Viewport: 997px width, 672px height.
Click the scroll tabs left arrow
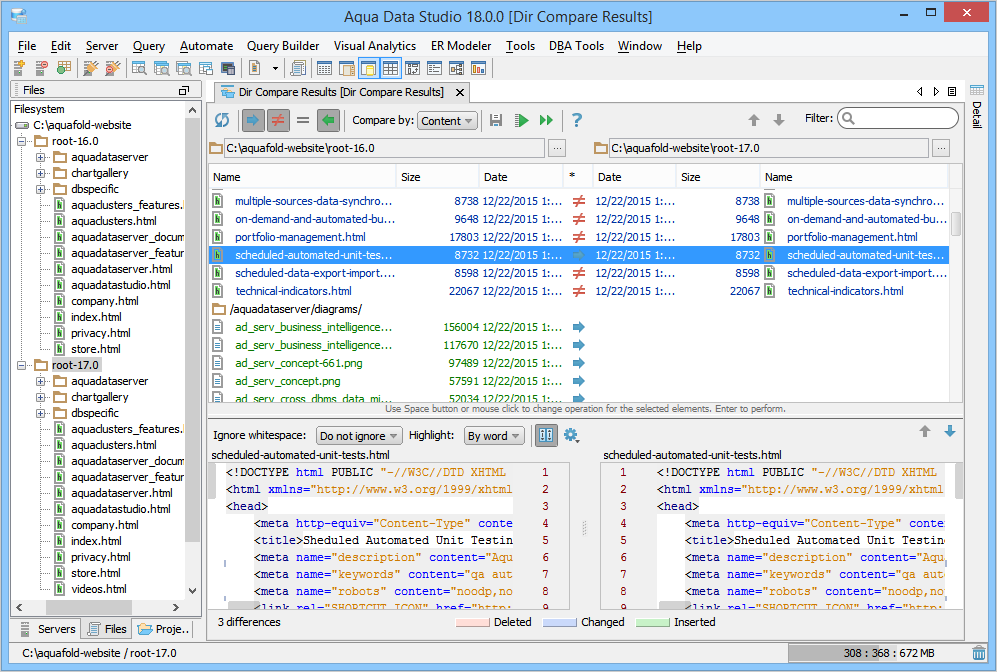[919, 92]
